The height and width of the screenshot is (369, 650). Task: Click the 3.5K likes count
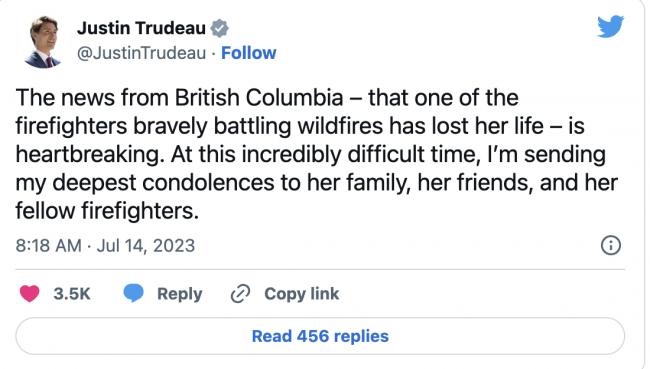[72, 294]
